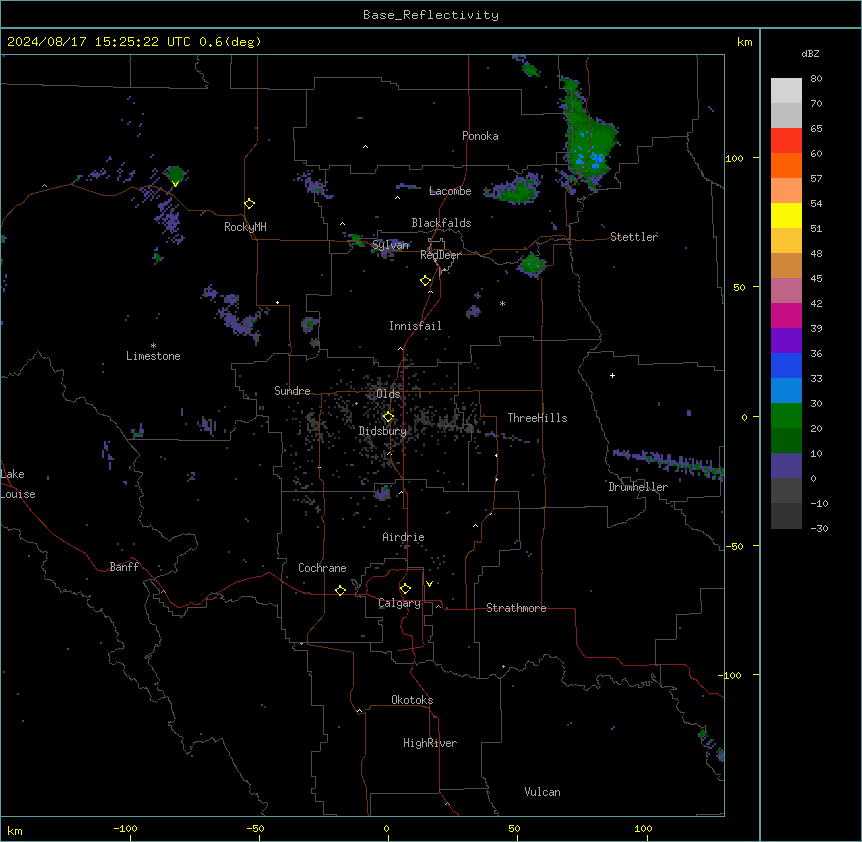Click the Base_Reflectivity title
The image size is (862, 842).
[x=431, y=15]
